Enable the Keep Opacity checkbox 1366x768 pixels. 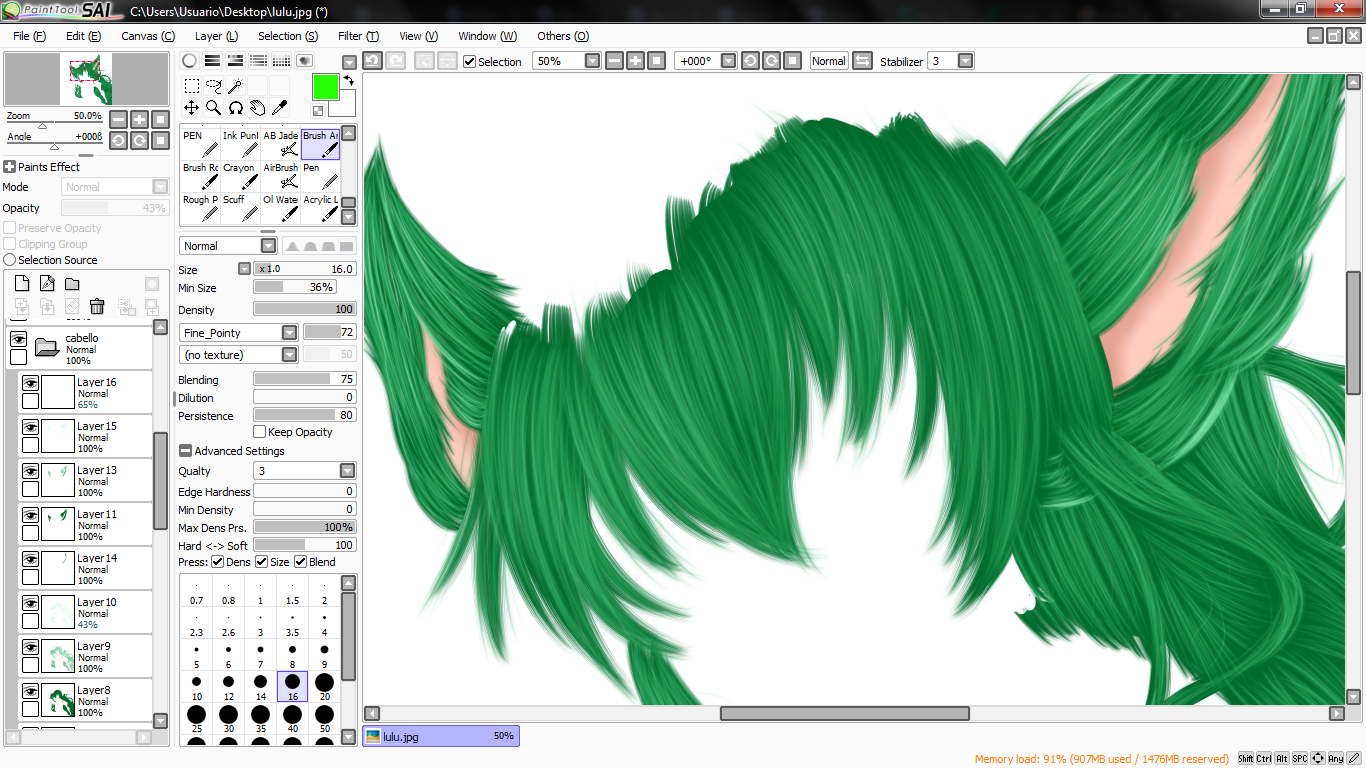click(x=260, y=432)
